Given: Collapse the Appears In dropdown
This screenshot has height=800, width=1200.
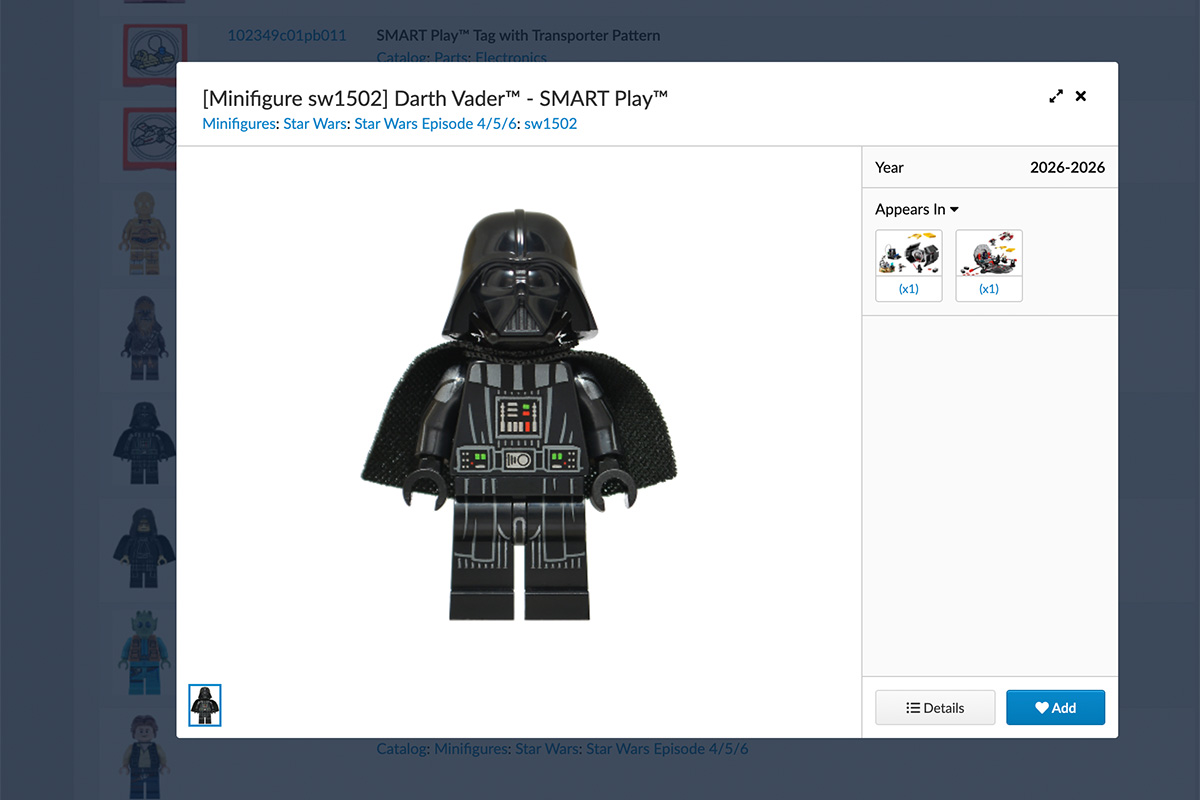Looking at the screenshot, I should [x=917, y=209].
